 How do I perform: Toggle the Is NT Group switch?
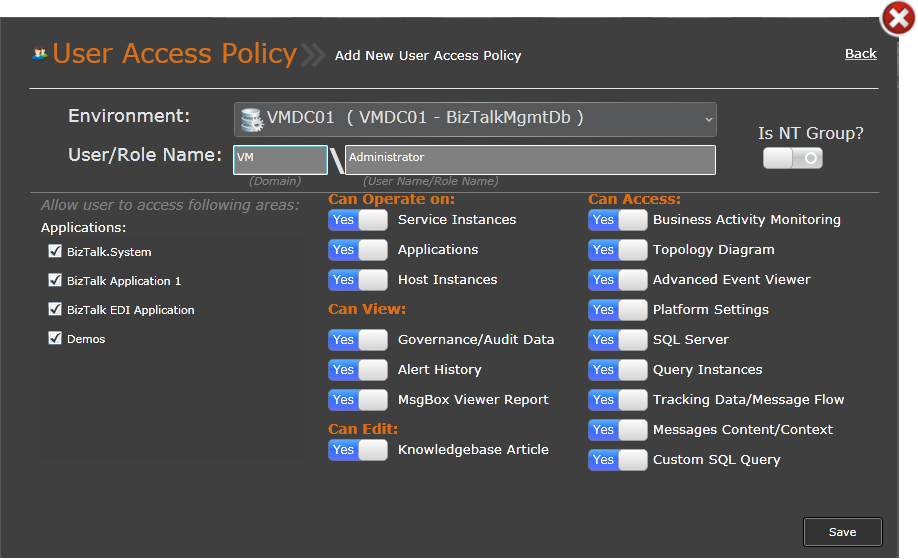click(x=792, y=158)
